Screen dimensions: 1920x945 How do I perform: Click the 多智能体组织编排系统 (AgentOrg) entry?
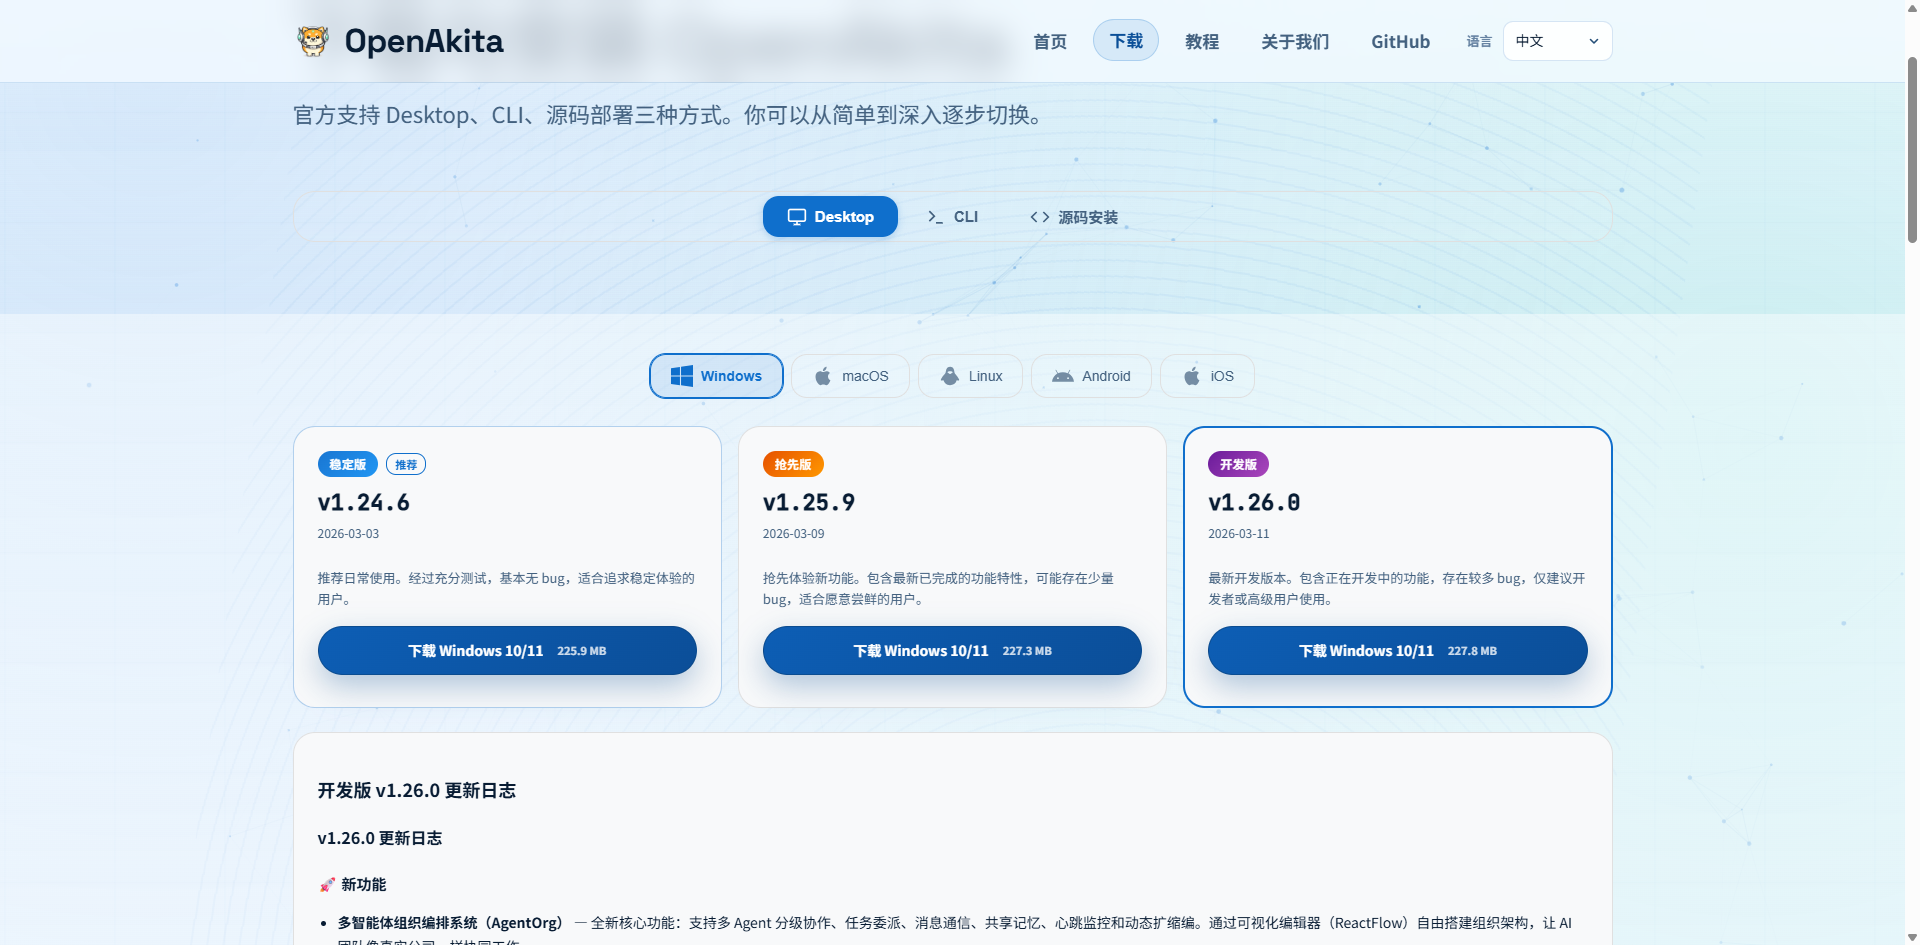pyautogui.click(x=450, y=923)
